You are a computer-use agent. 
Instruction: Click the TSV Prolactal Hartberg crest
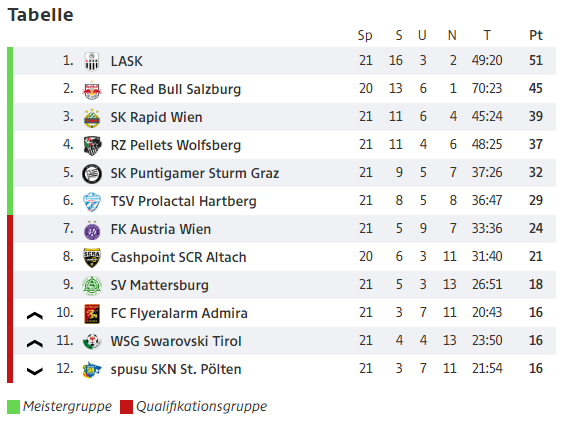click(92, 201)
